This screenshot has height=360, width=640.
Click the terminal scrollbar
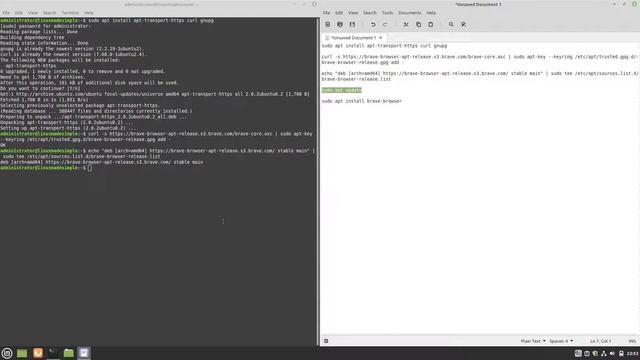pos(318,182)
